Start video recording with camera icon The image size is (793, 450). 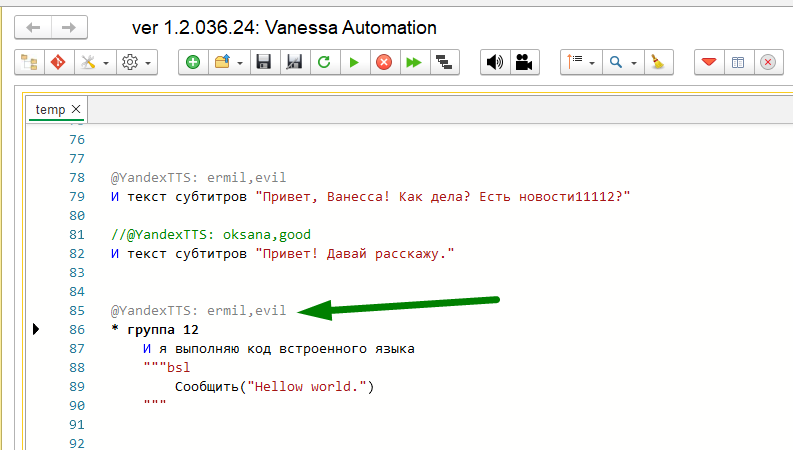coord(524,62)
